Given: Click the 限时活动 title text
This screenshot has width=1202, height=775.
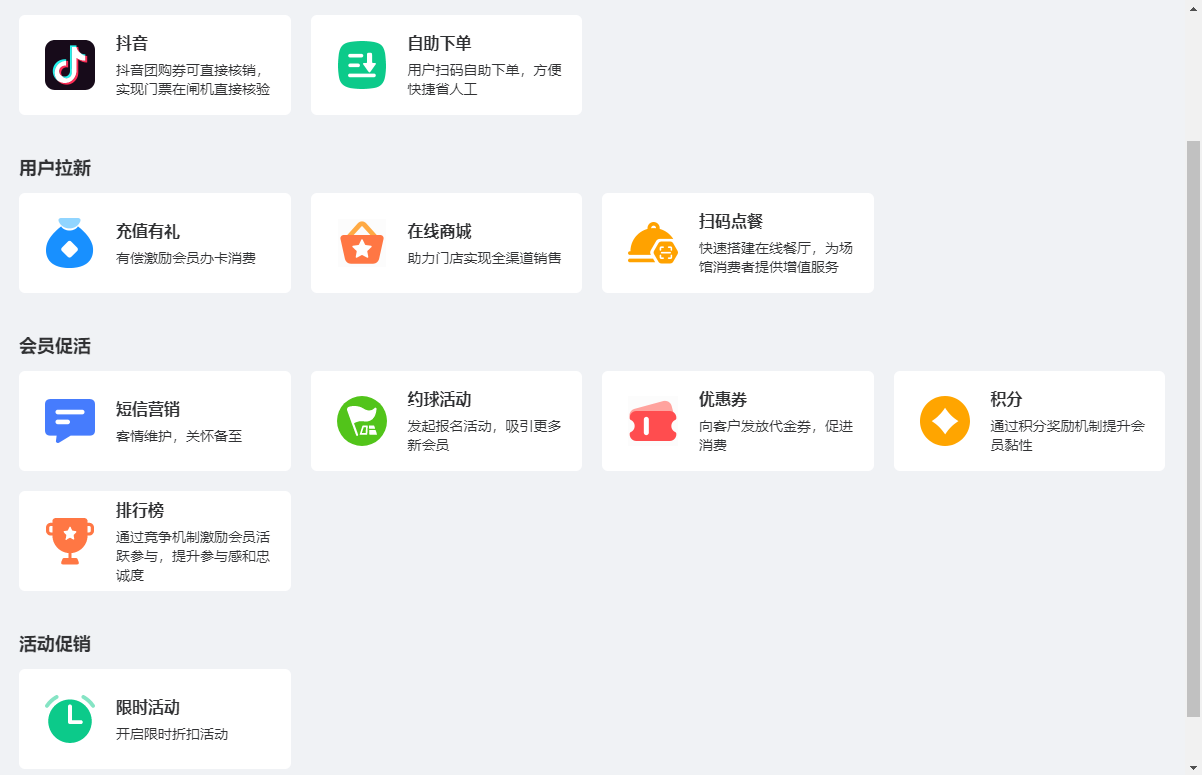Looking at the screenshot, I should [x=148, y=708].
